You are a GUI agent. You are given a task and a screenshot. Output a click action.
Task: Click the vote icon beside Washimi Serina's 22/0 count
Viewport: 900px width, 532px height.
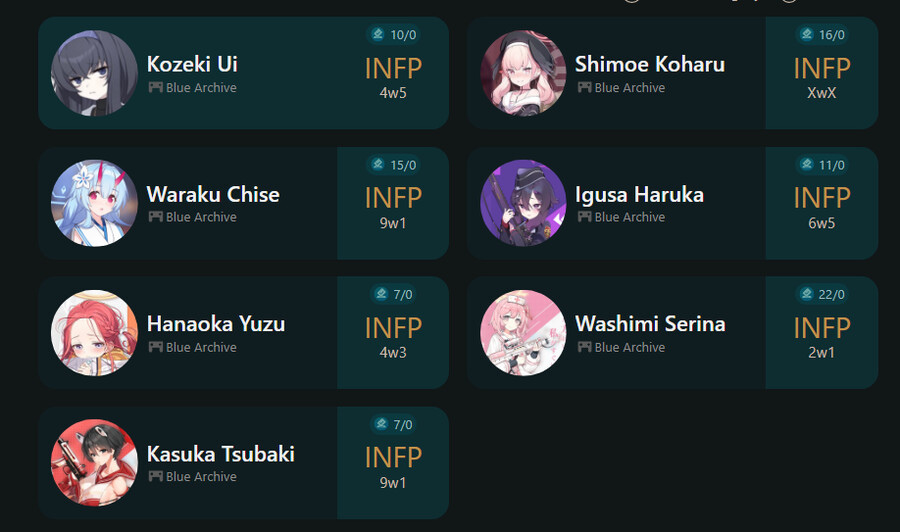click(x=807, y=294)
